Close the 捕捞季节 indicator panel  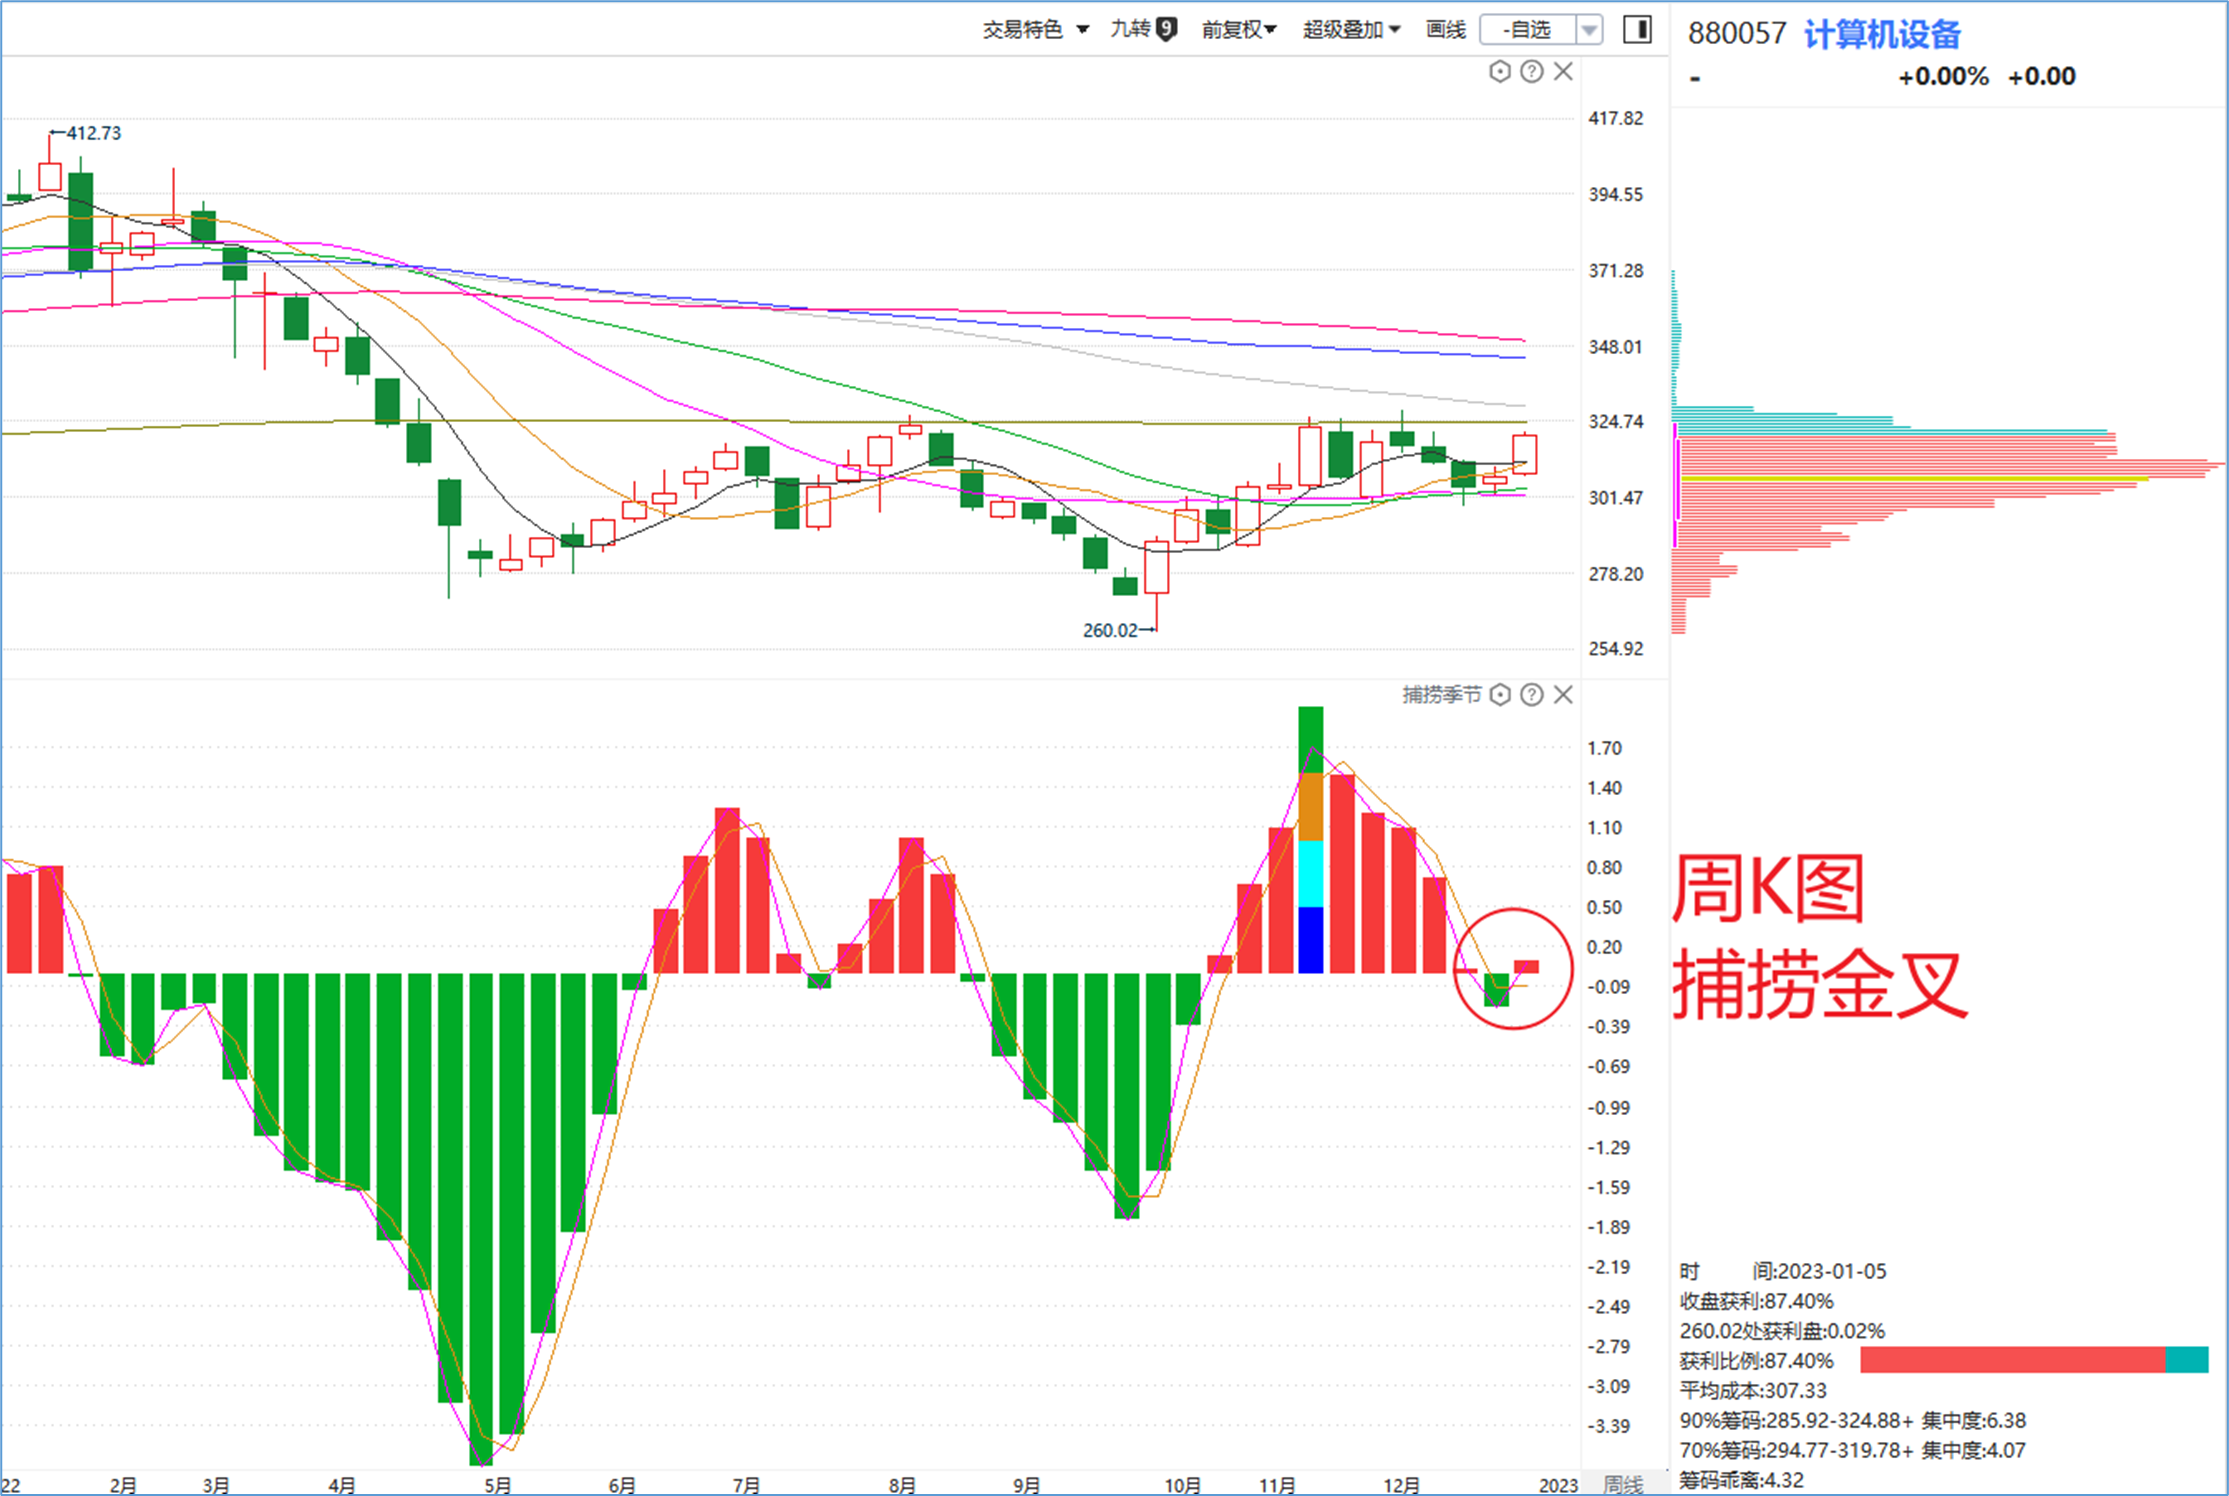(1563, 694)
